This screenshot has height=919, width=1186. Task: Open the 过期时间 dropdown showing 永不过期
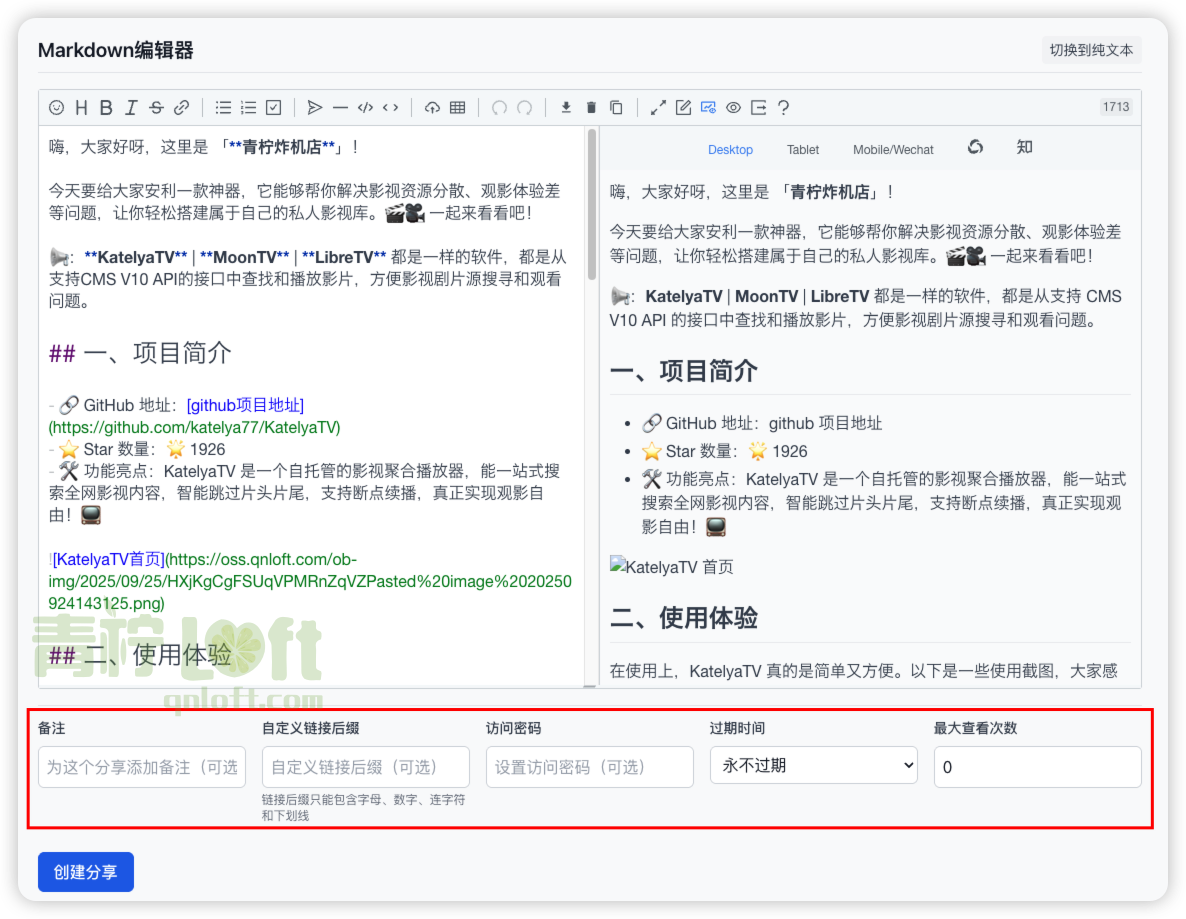tap(813, 765)
